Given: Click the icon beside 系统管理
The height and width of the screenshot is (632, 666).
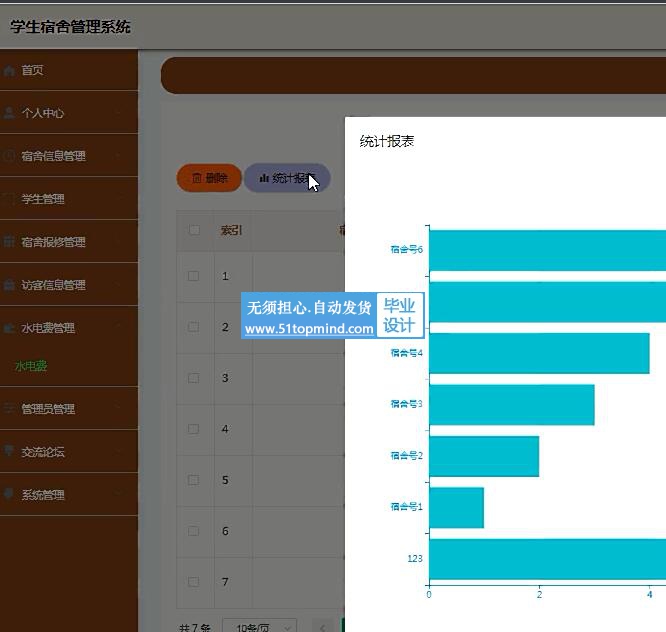Looking at the screenshot, I should click(10, 495).
